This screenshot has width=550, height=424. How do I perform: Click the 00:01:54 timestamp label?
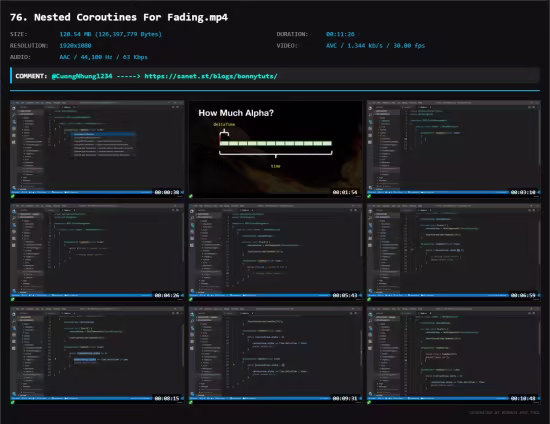(x=345, y=192)
